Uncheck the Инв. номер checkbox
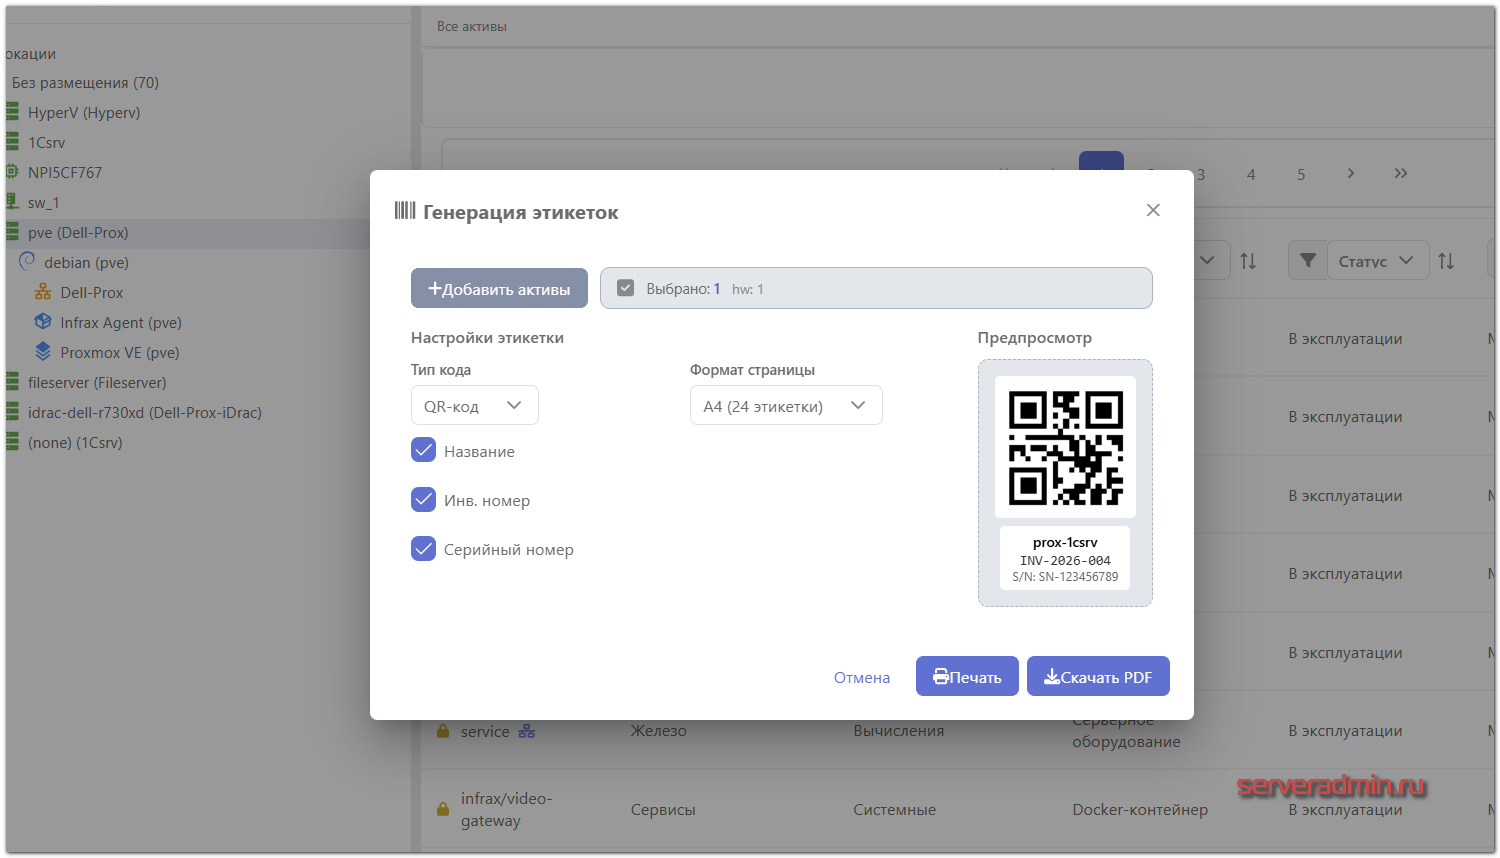Viewport: 1500px width, 858px height. [424, 500]
